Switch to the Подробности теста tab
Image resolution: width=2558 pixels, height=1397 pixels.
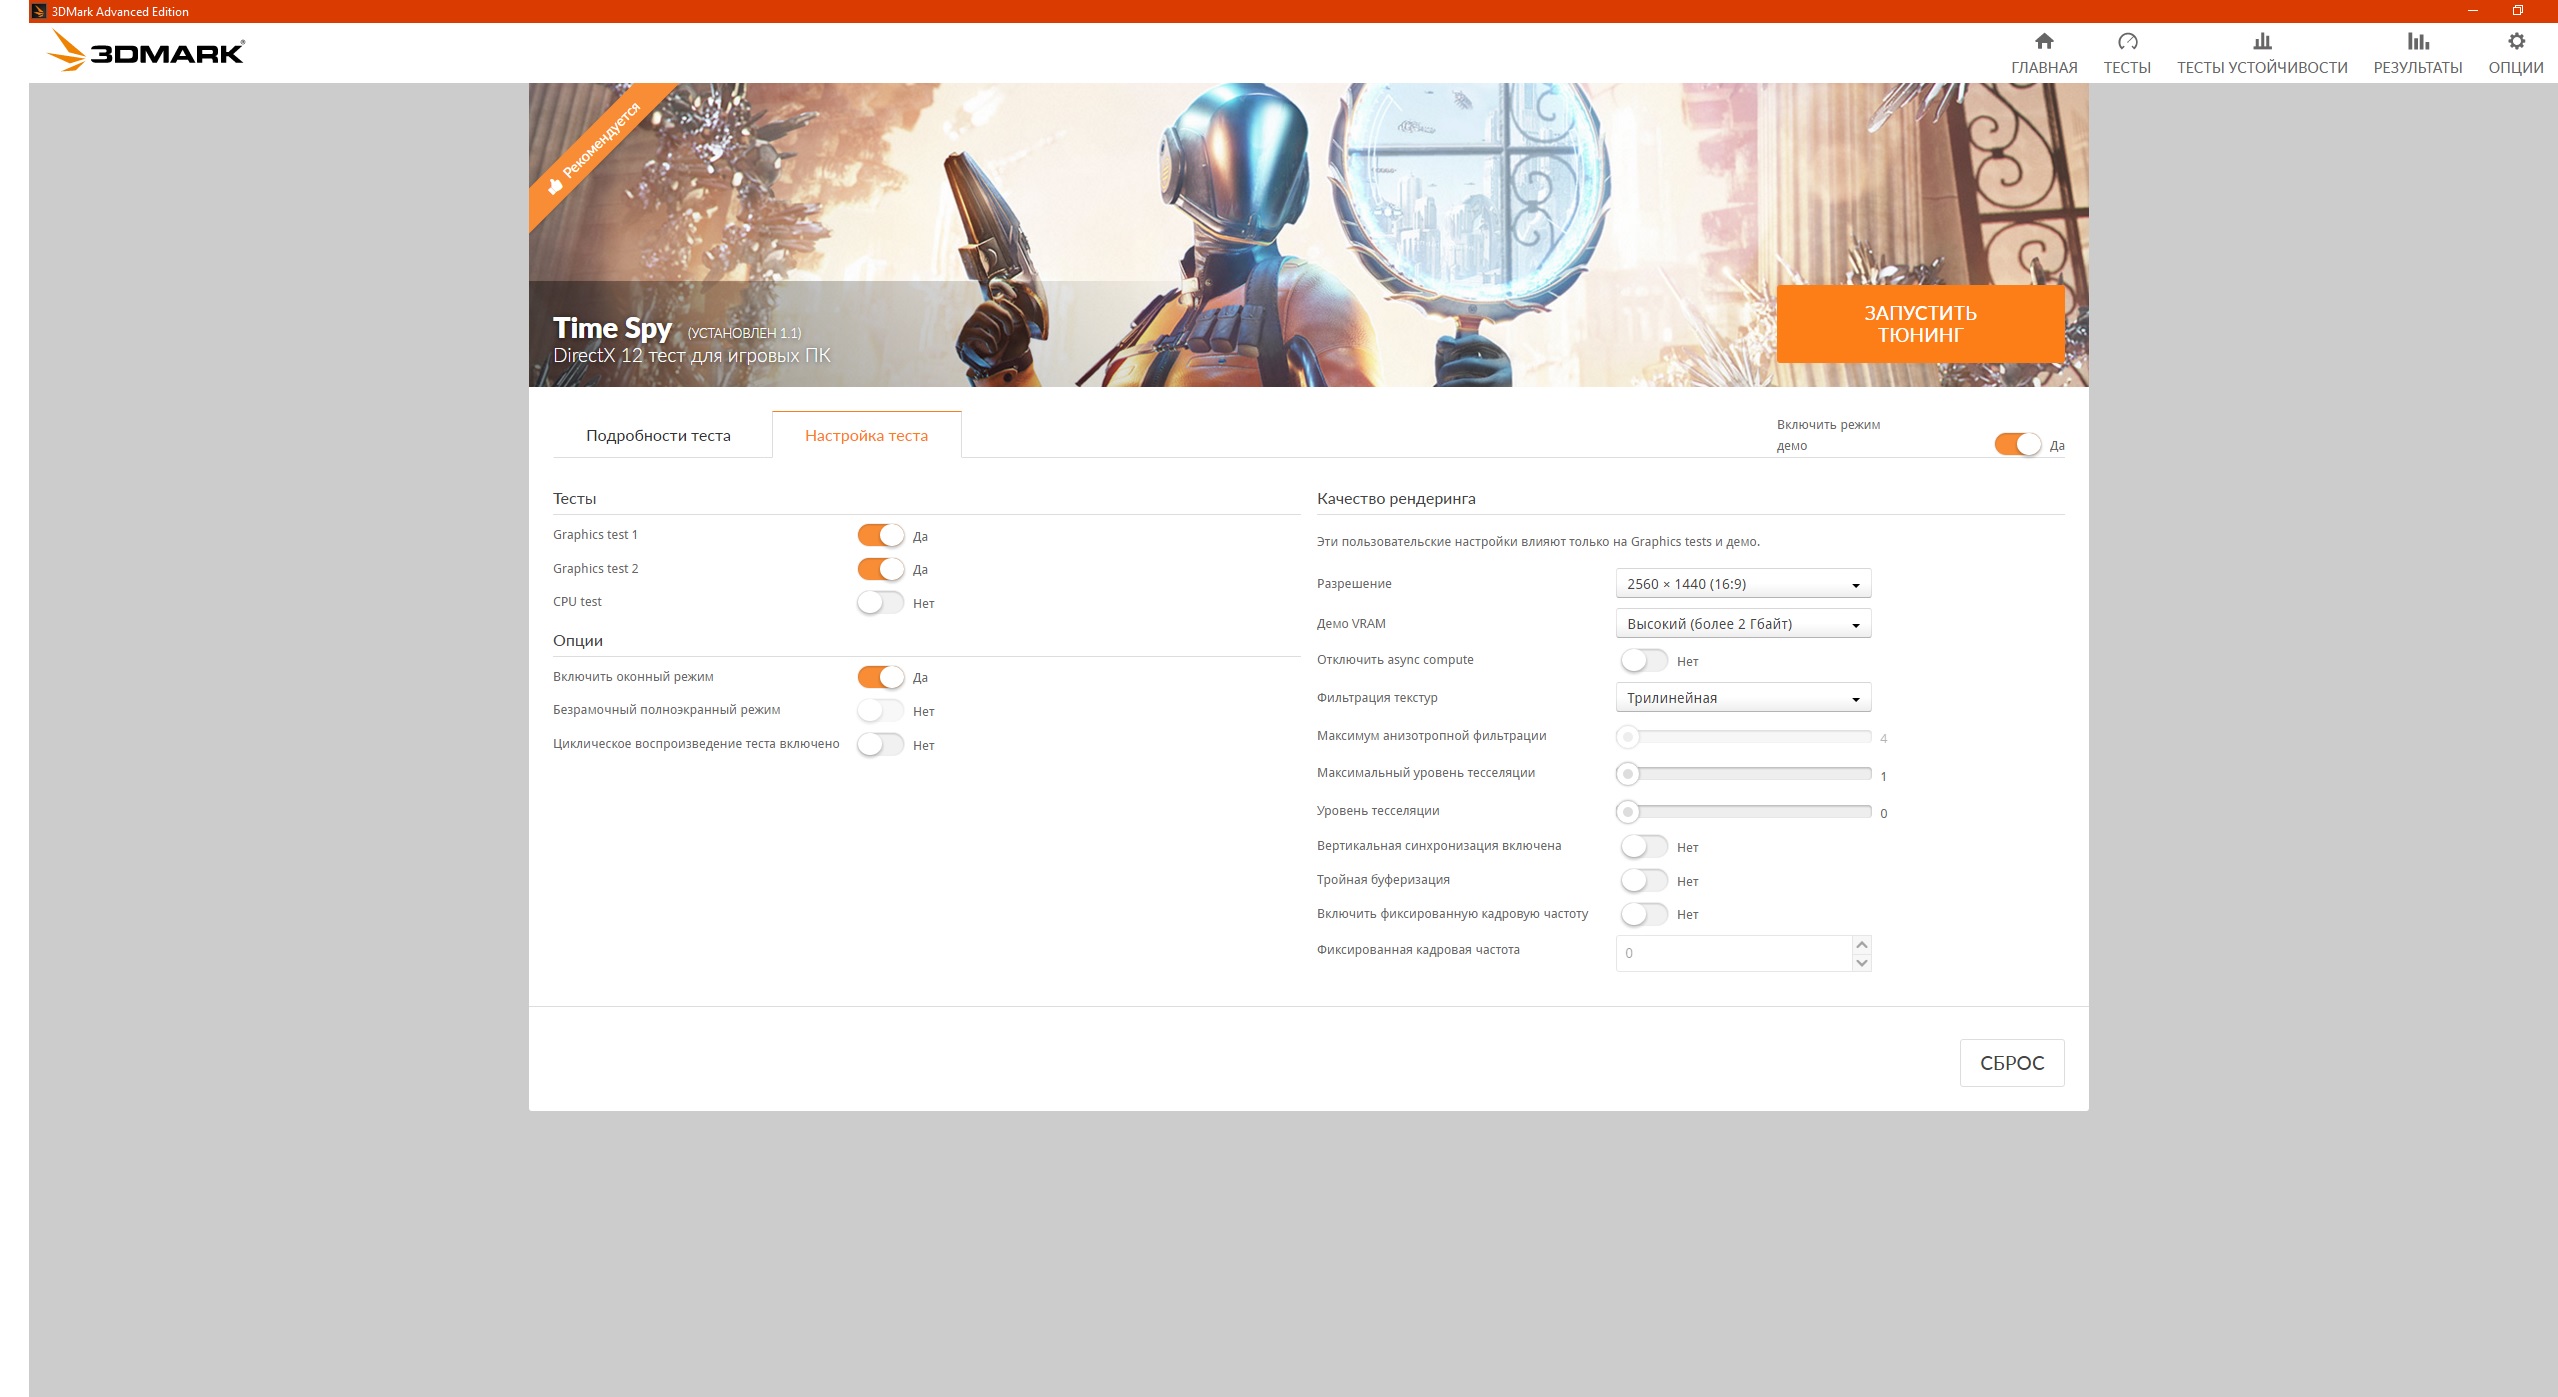click(658, 436)
